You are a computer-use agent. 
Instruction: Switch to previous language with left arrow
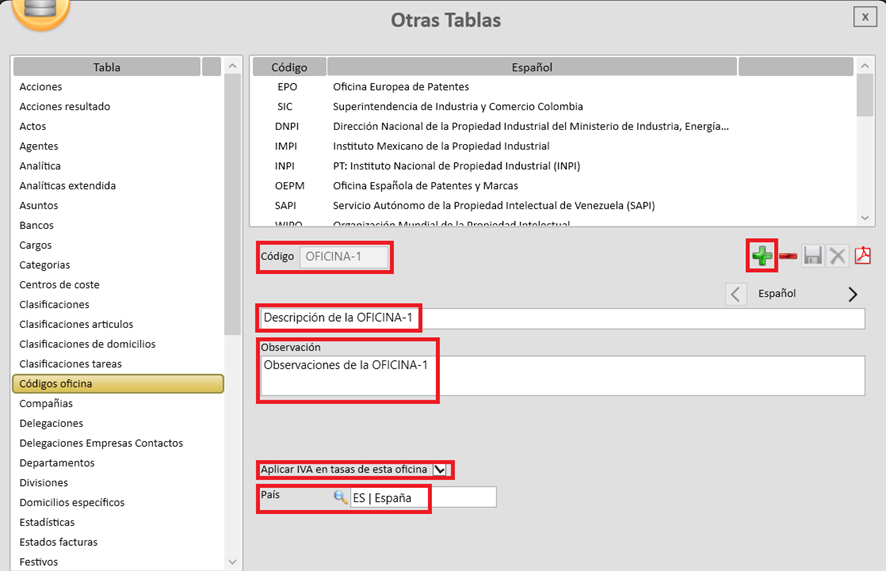pyautogui.click(x=736, y=294)
